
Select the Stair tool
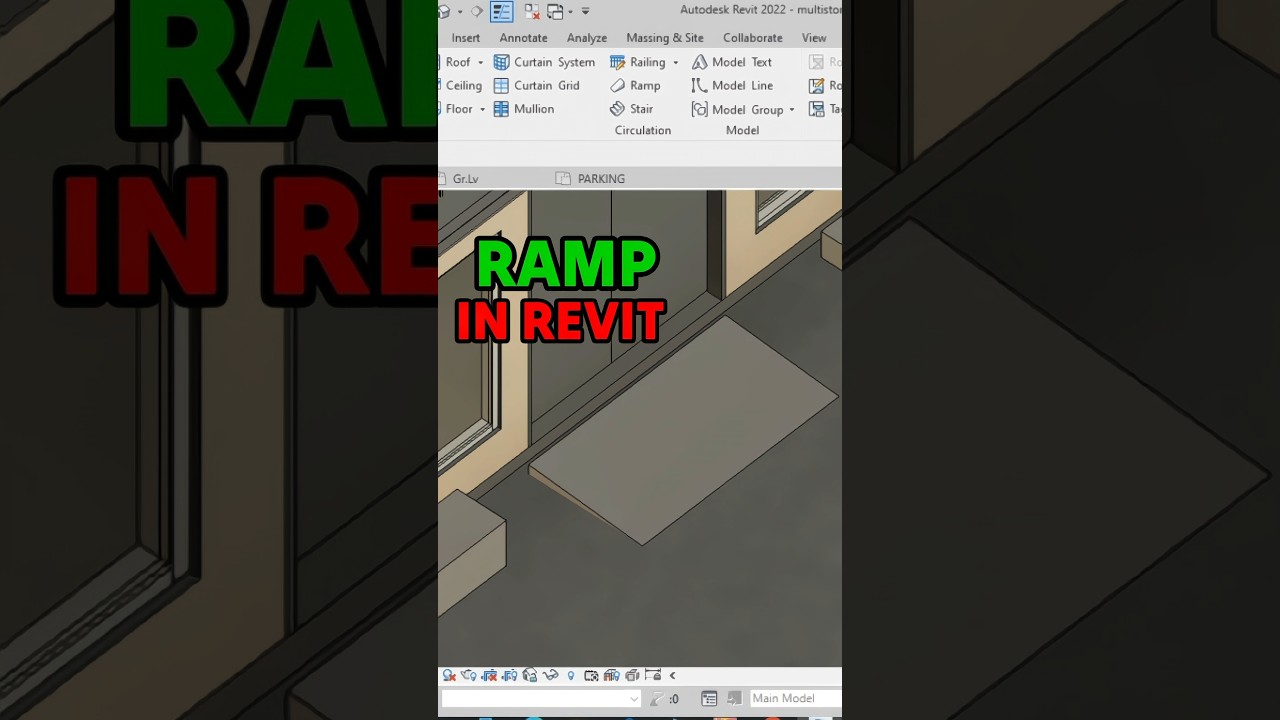point(631,109)
